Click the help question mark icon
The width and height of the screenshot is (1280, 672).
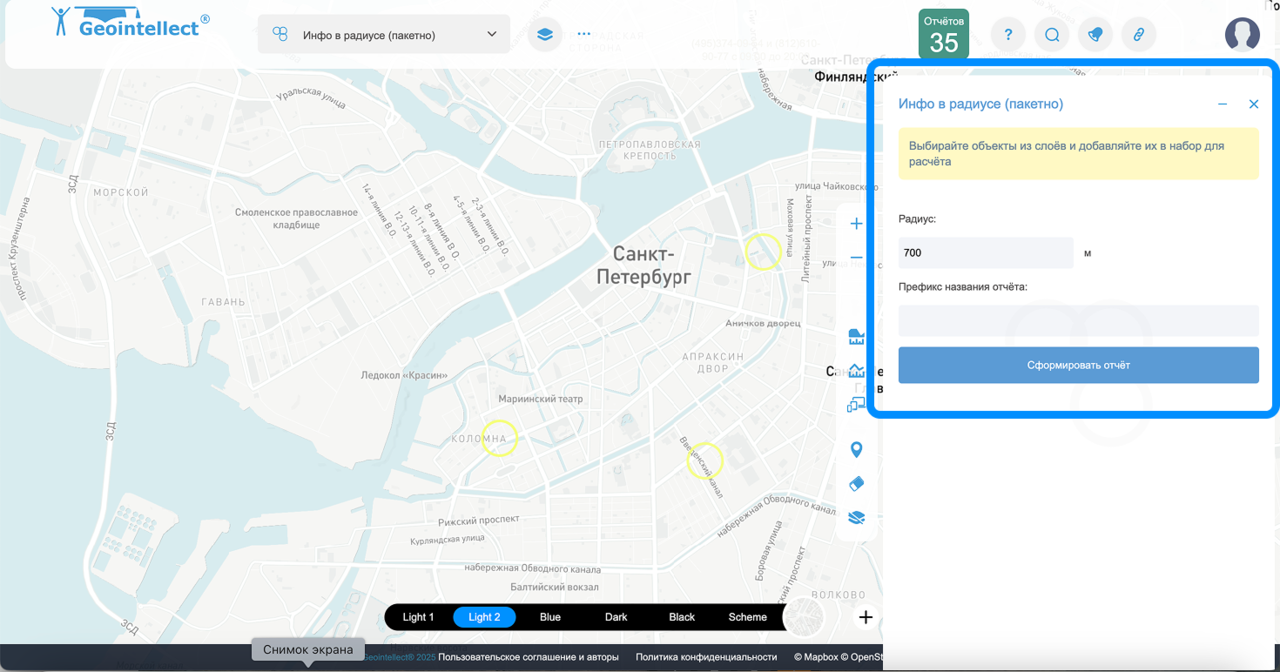coord(1008,34)
